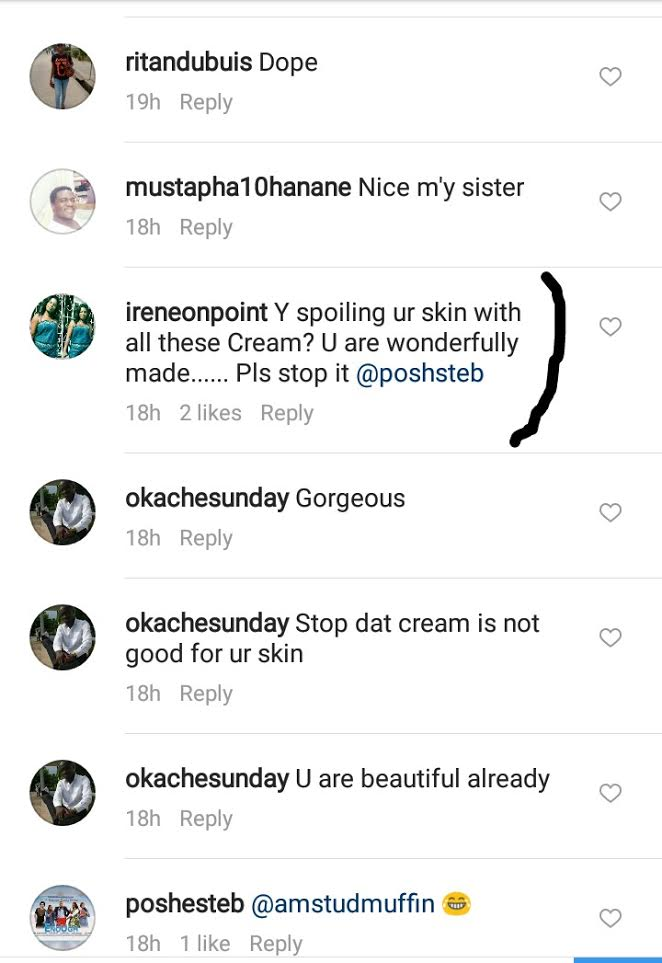Like "Stop dat cream" comment heart
The width and height of the screenshot is (662, 963).
coord(610,638)
